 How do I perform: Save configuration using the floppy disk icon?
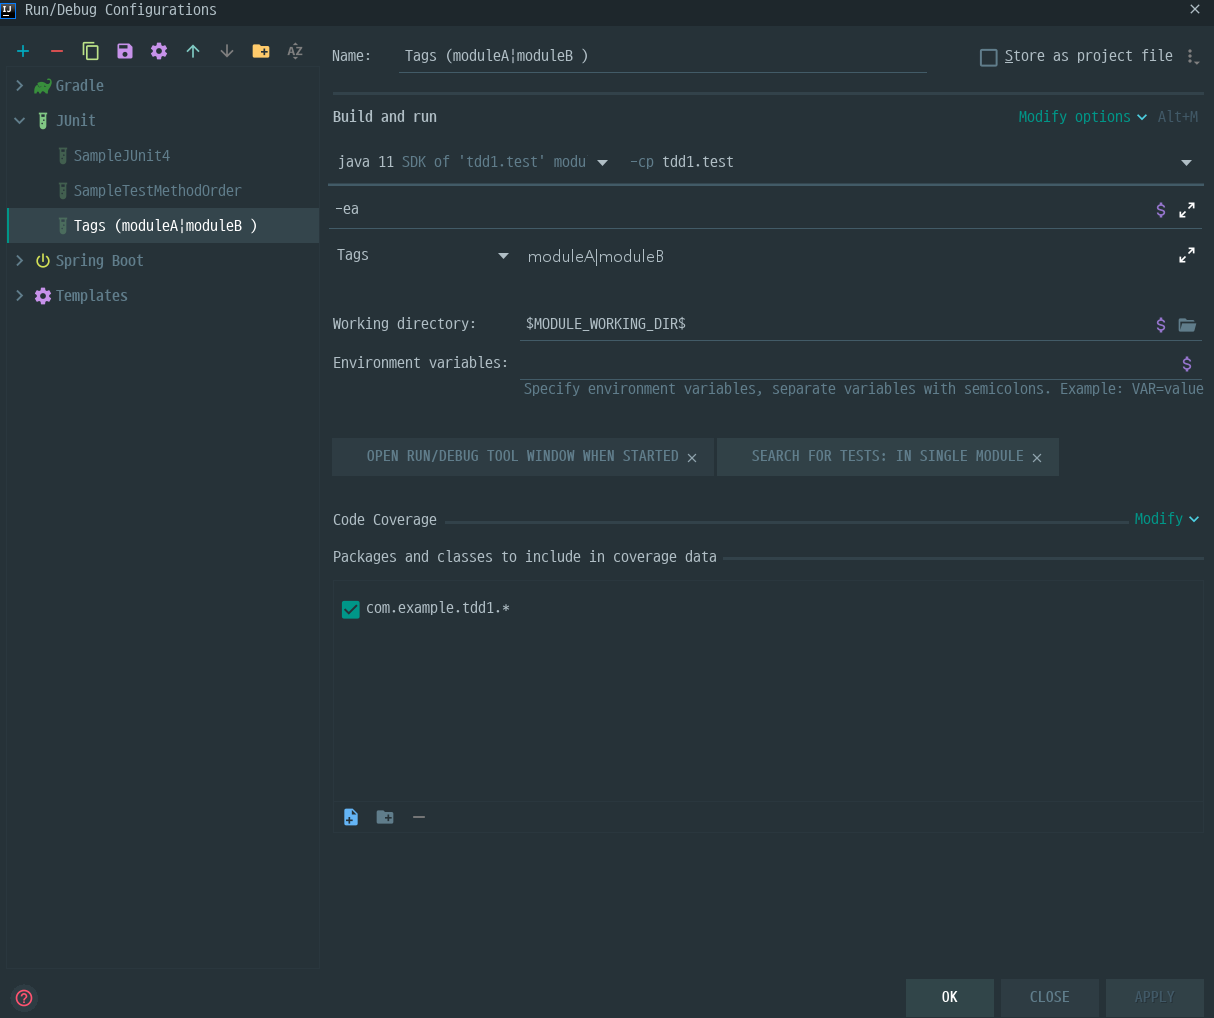[x=125, y=51]
